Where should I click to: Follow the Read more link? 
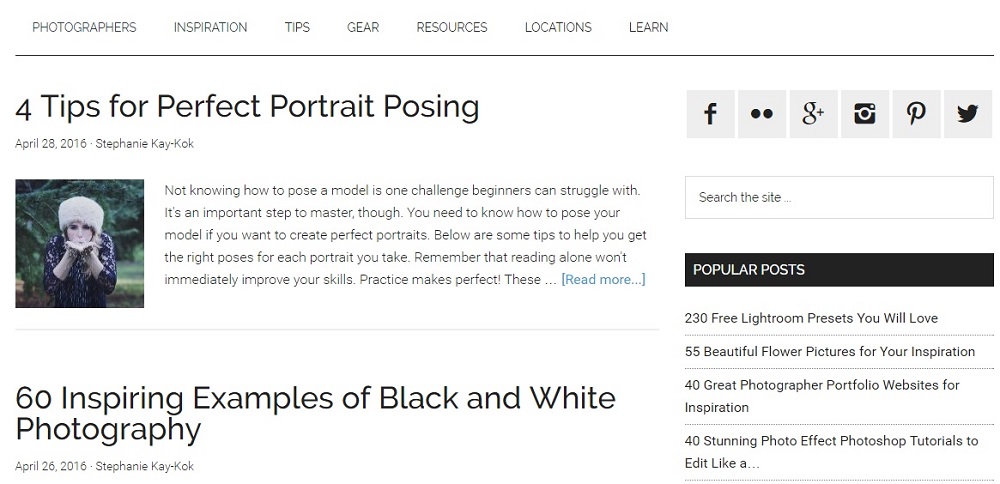click(x=603, y=279)
